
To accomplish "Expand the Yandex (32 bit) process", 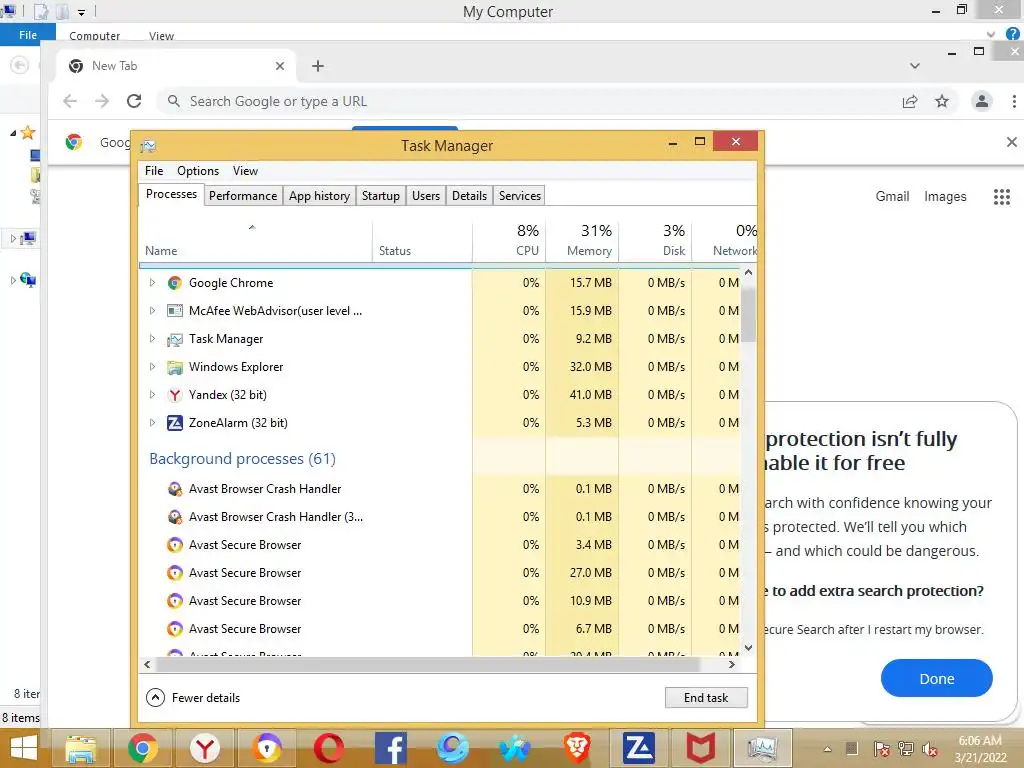I will [152, 394].
